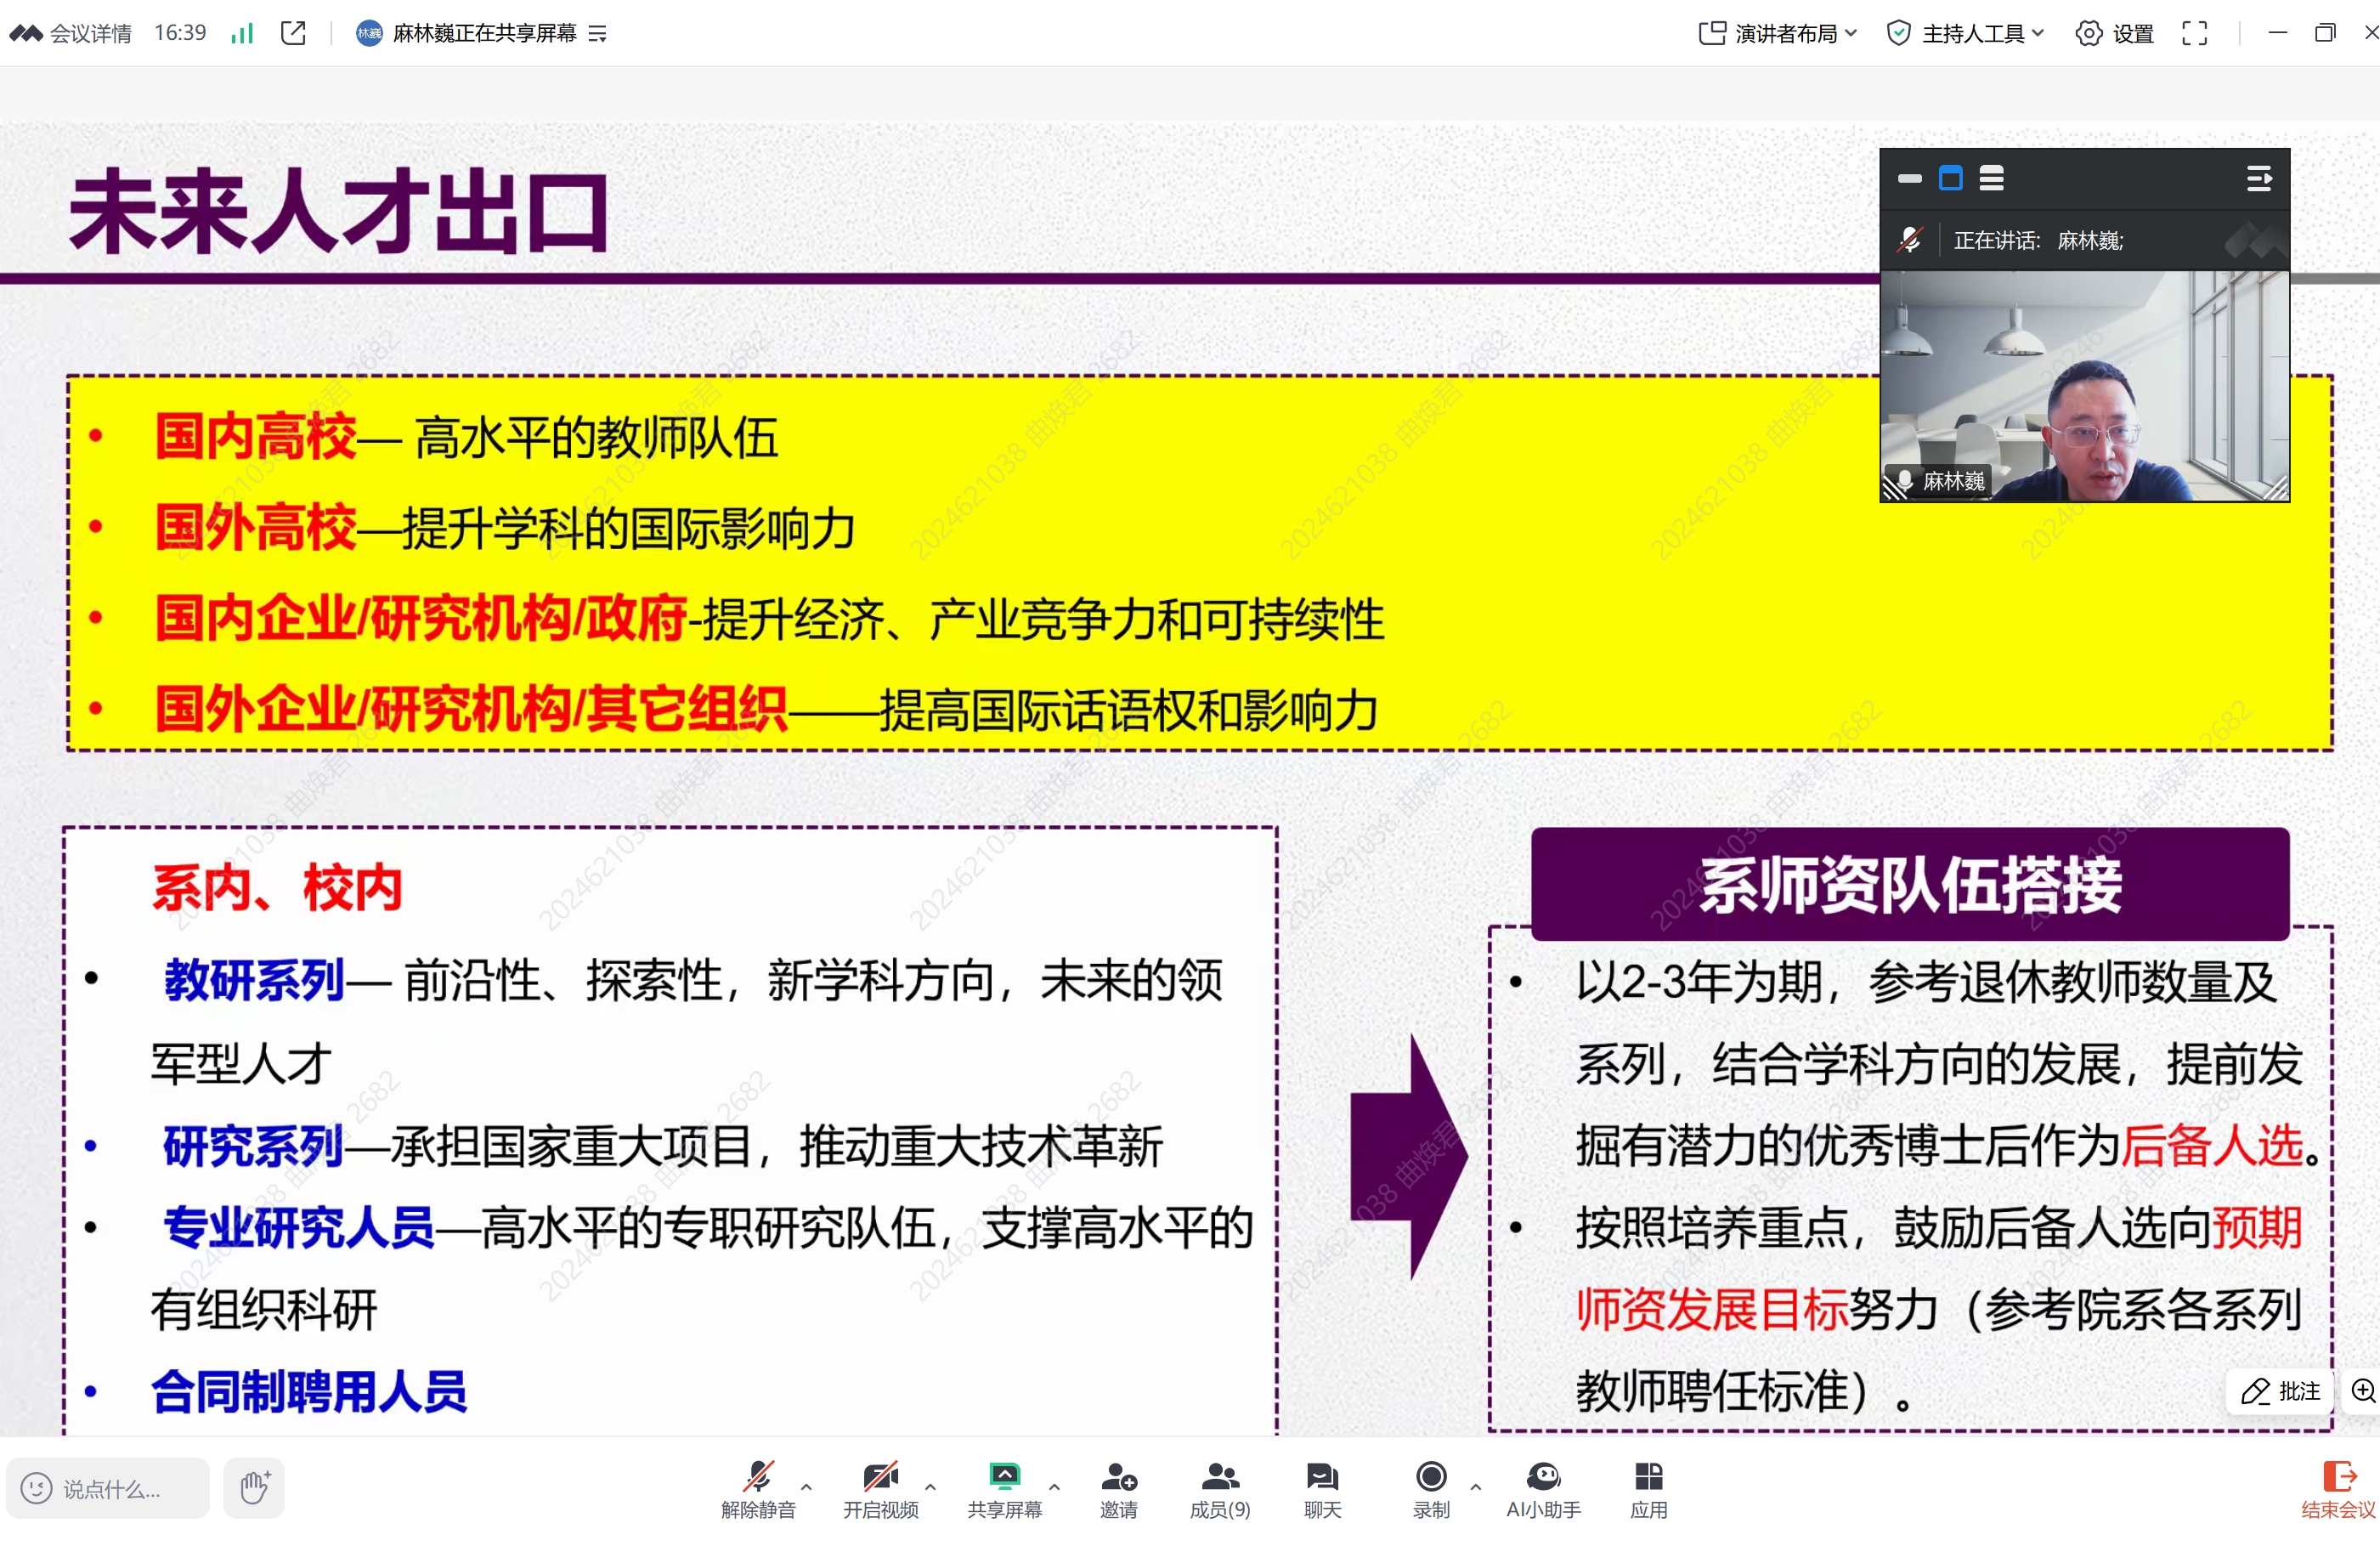Click slide text 国内高校
This screenshot has height=1546, width=2380.
click(256, 437)
